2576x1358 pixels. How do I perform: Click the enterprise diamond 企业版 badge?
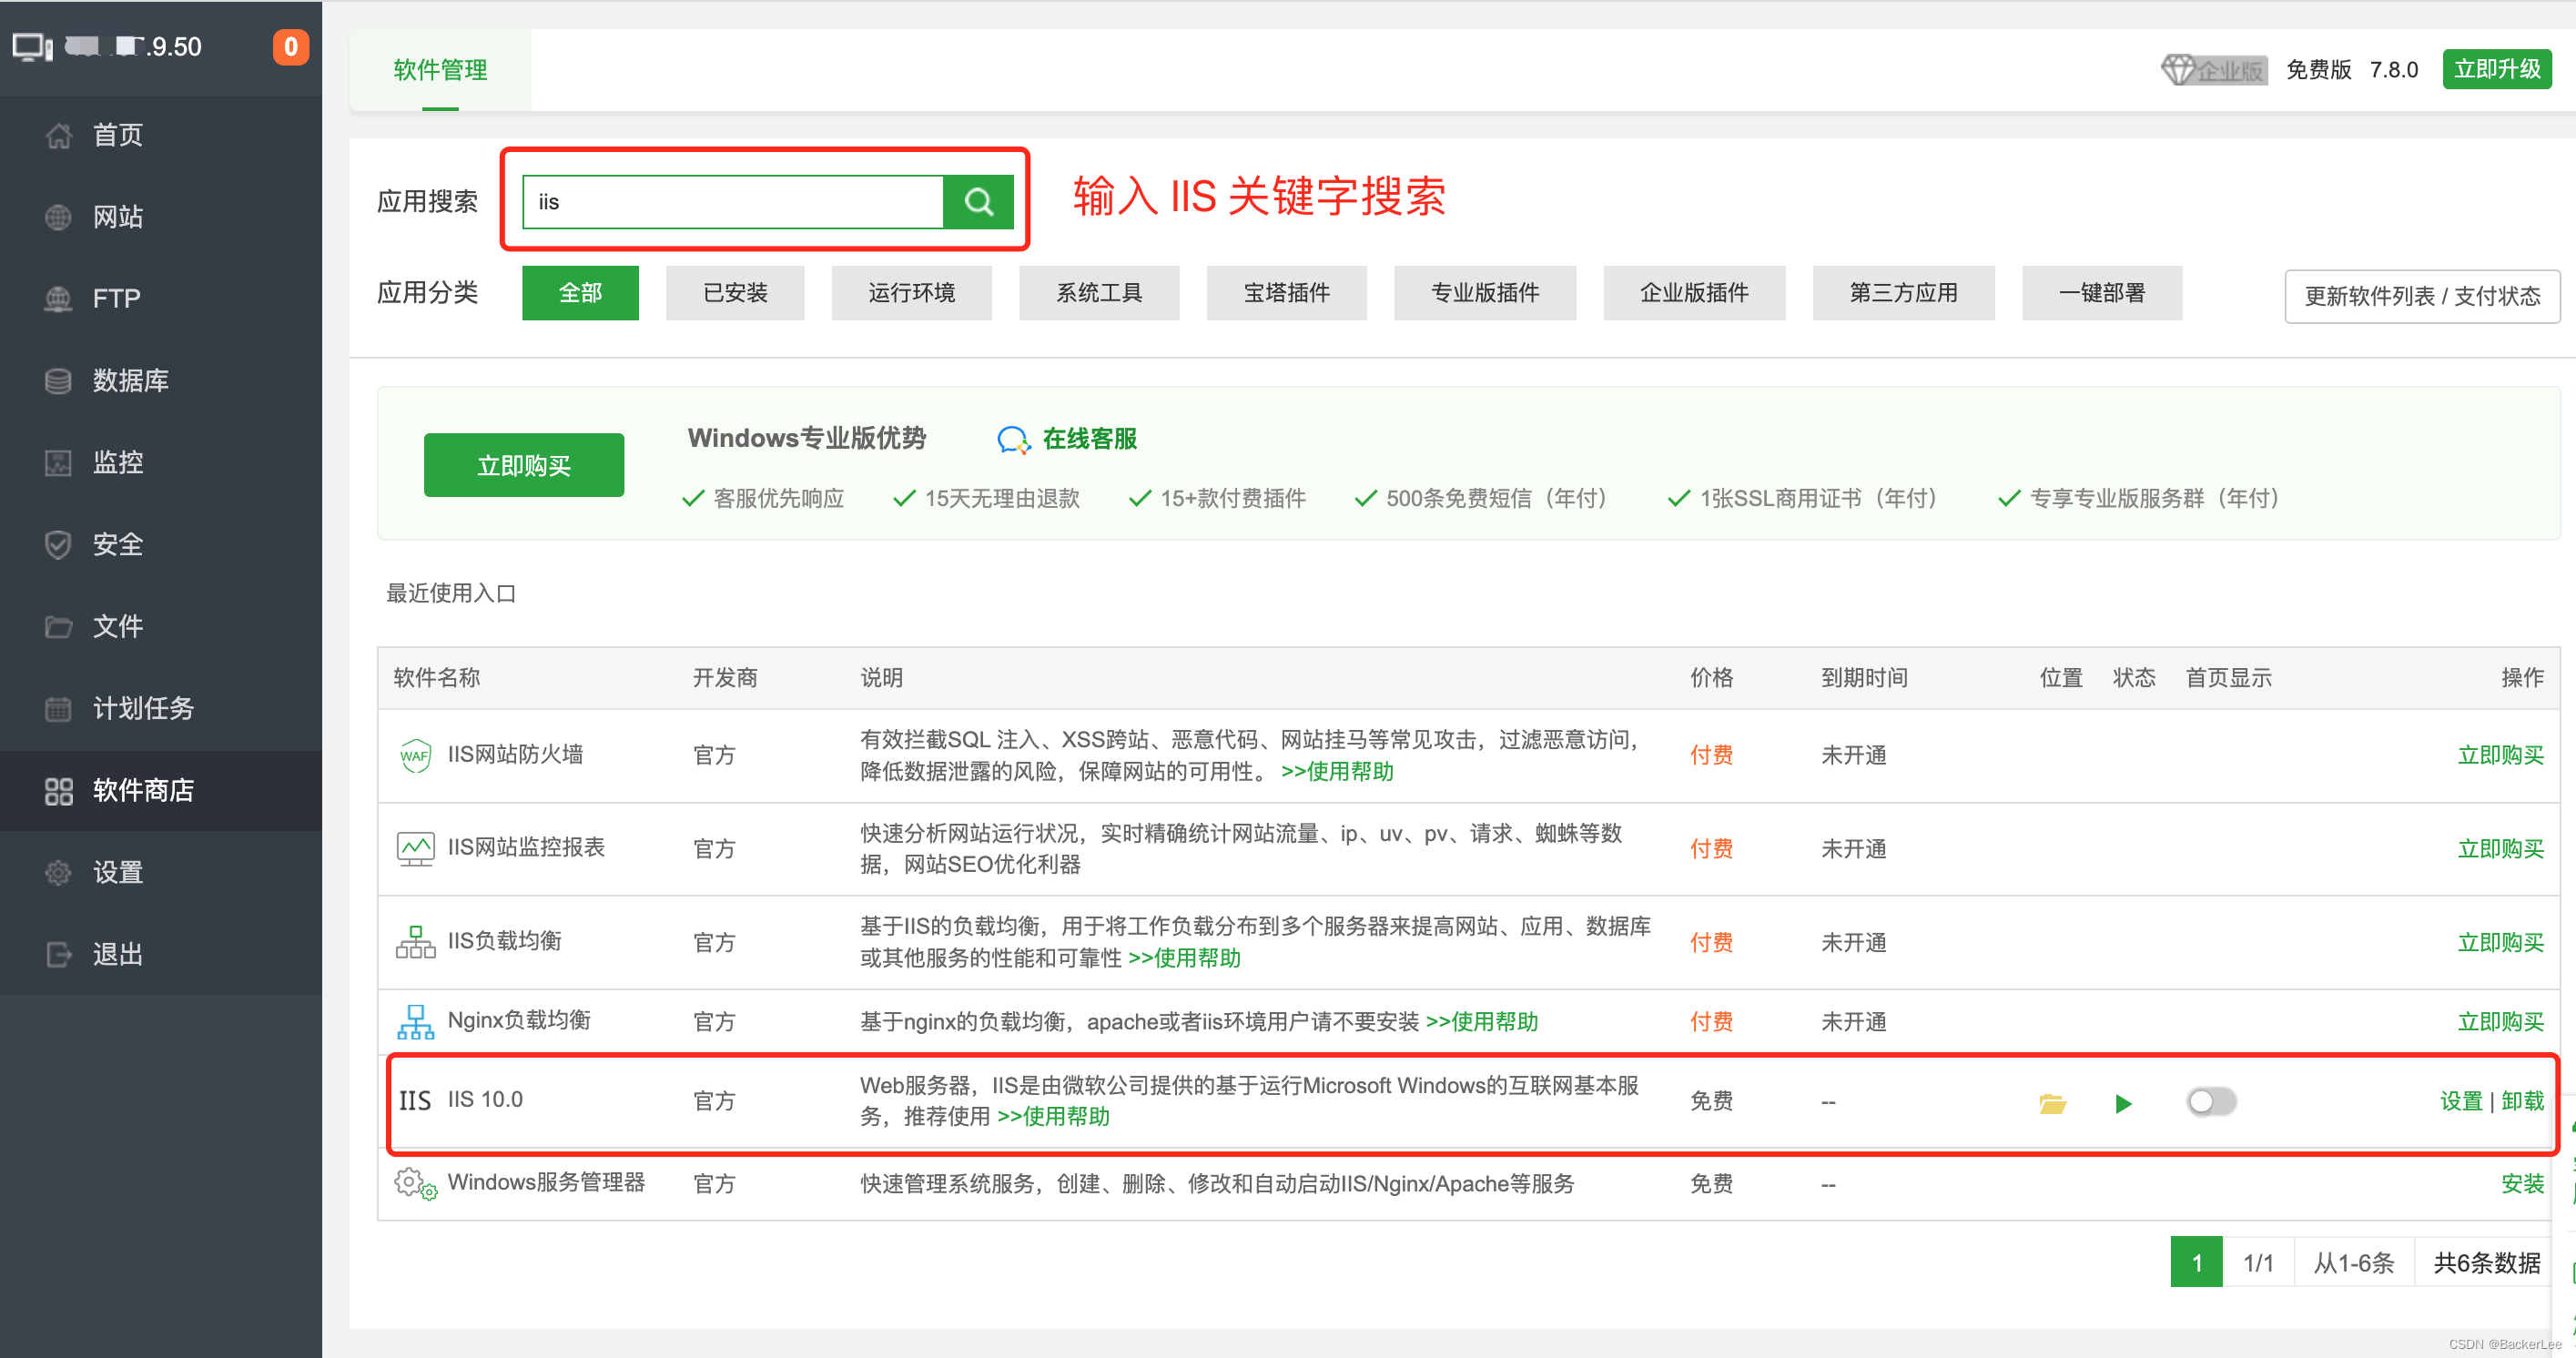(x=2213, y=69)
